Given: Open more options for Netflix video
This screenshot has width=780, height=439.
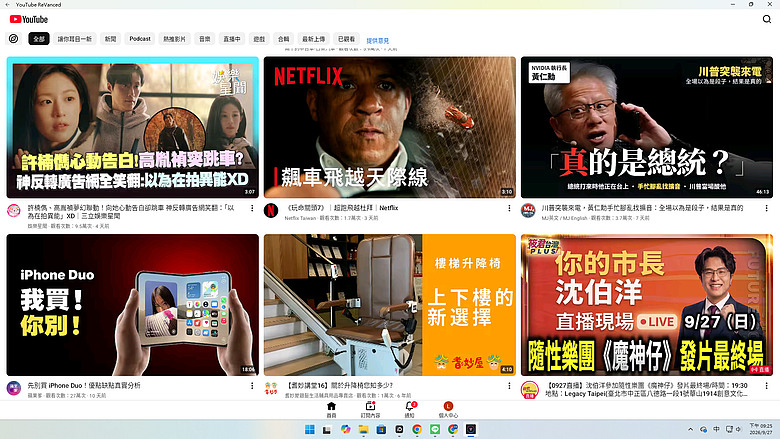Looking at the screenshot, I should (x=509, y=208).
